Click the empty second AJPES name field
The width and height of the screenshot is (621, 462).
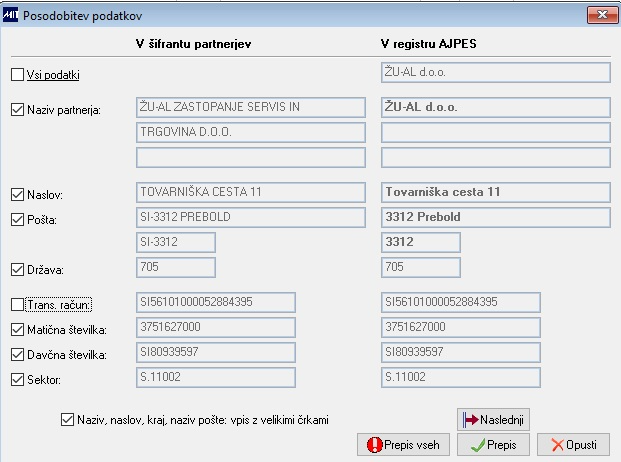496,132
